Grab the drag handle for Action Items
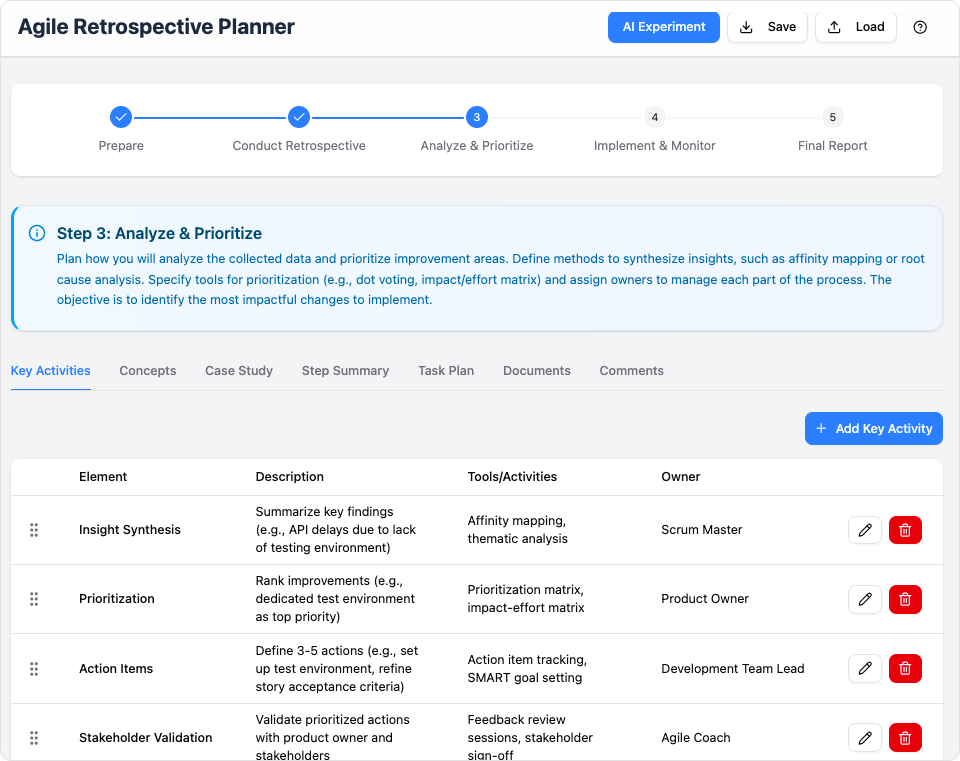Viewport: 960px width, 761px height. tap(34, 669)
